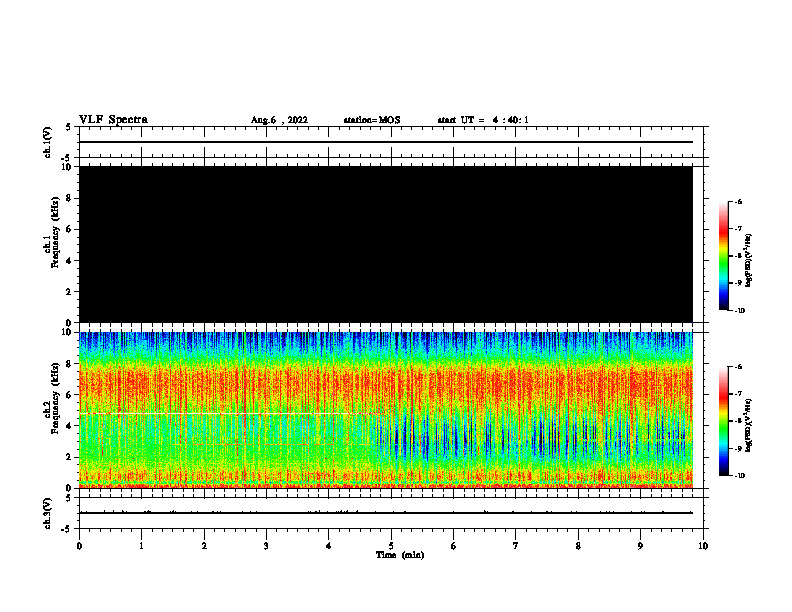
Task: Click the log(PSD) label beside ch.1 color scale
Action: (x=749, y=261)
